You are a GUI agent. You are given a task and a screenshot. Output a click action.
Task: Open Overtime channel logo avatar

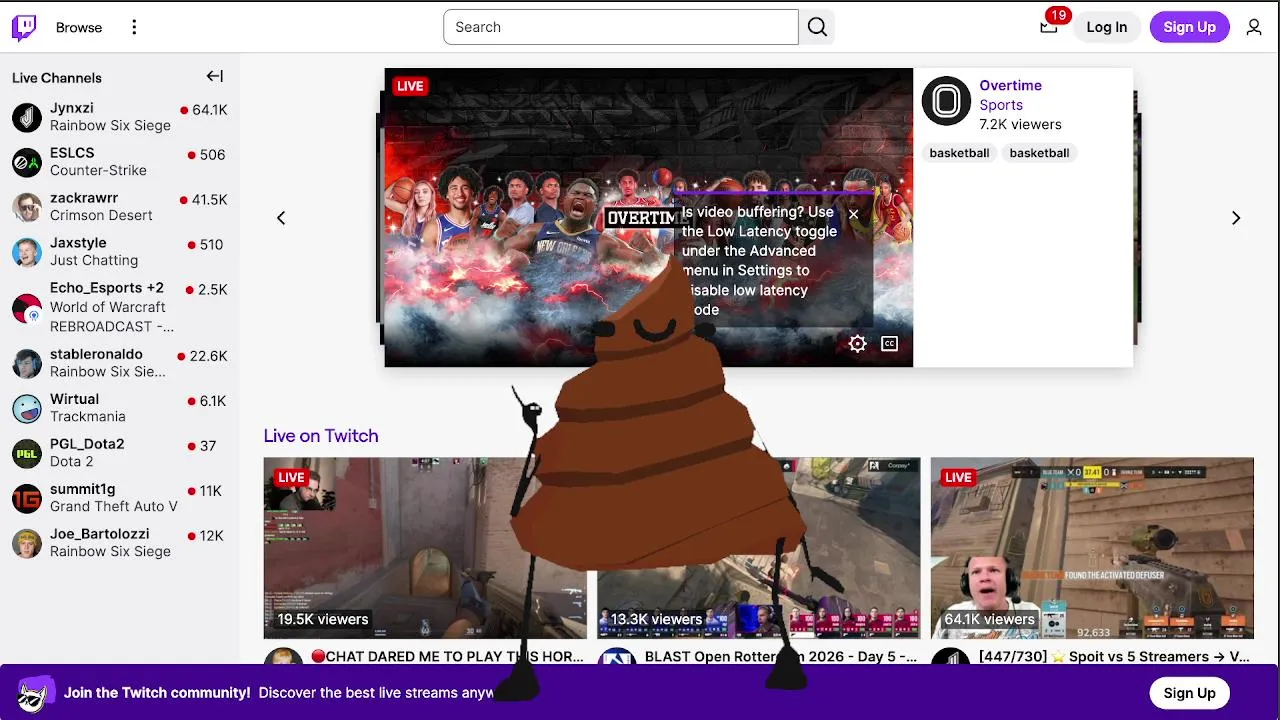point(946,101)
